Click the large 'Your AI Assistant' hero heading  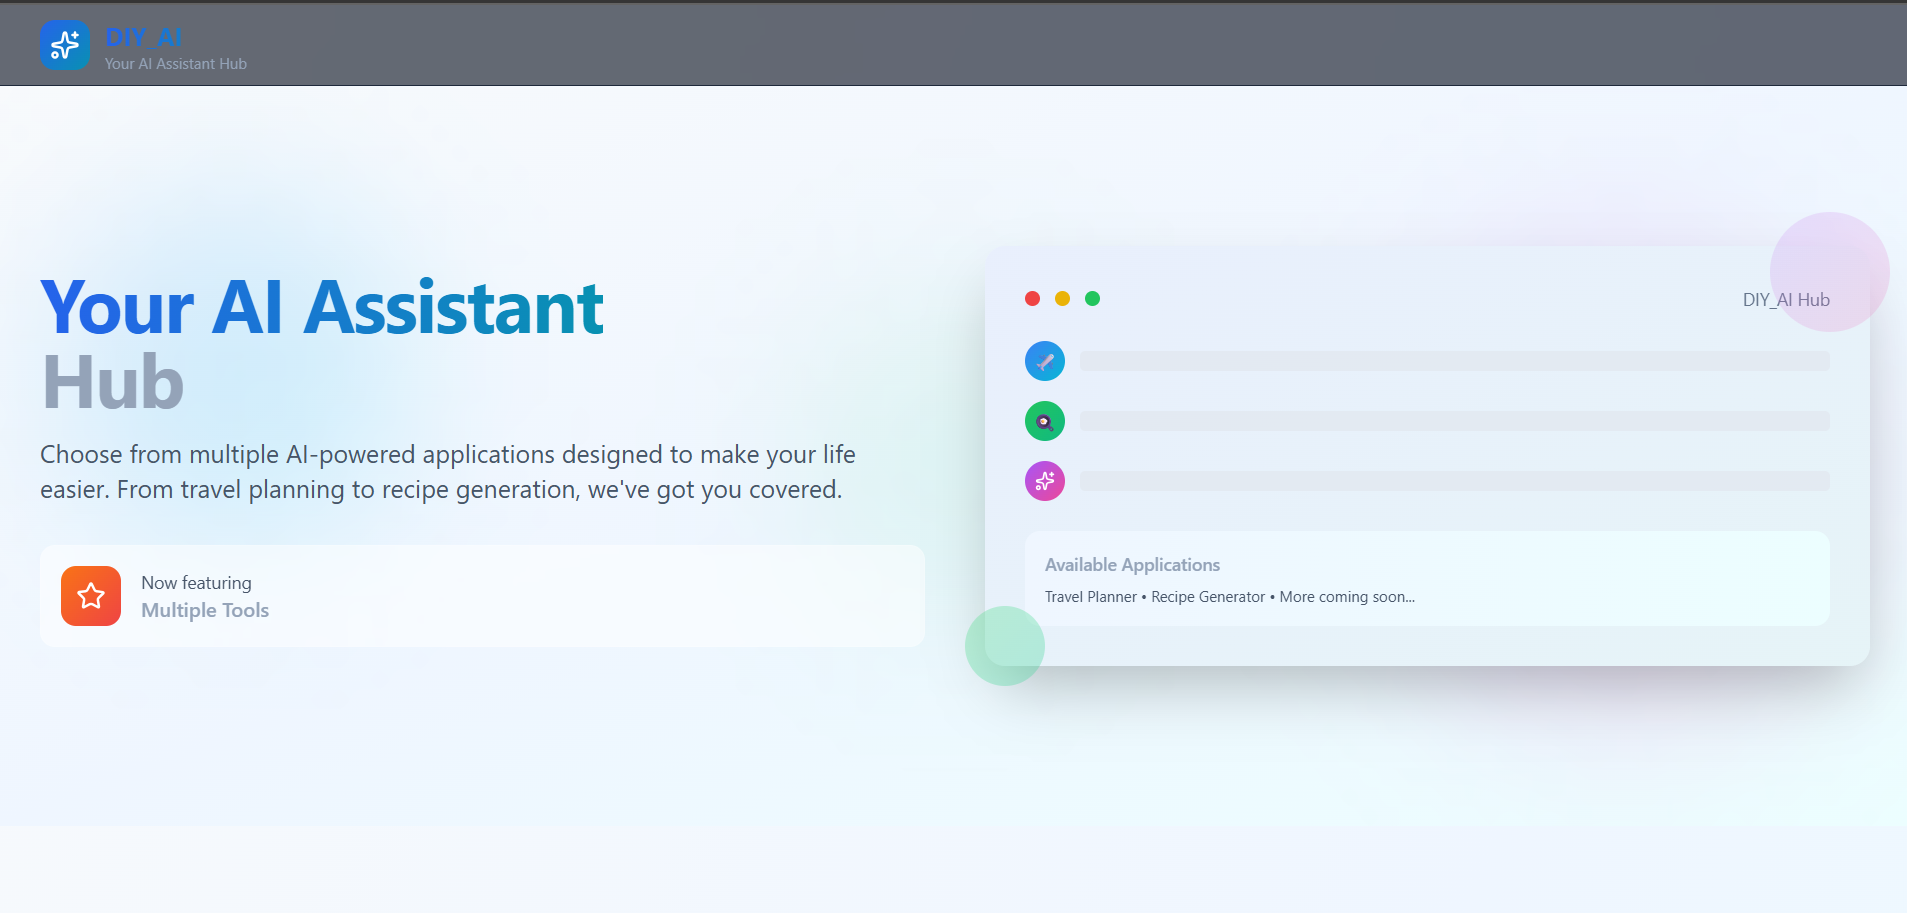point(321,308)
